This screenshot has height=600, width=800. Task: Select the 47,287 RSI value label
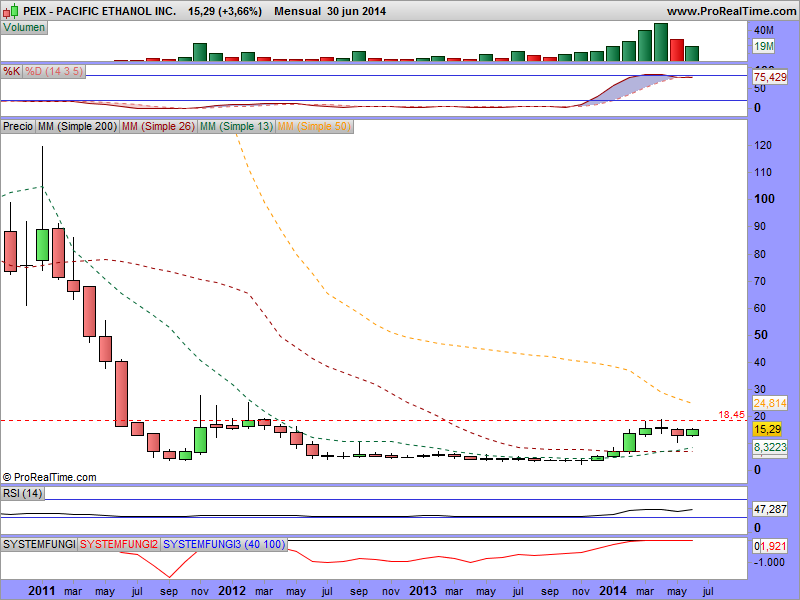pyautogui.click(x=770, y=509)
